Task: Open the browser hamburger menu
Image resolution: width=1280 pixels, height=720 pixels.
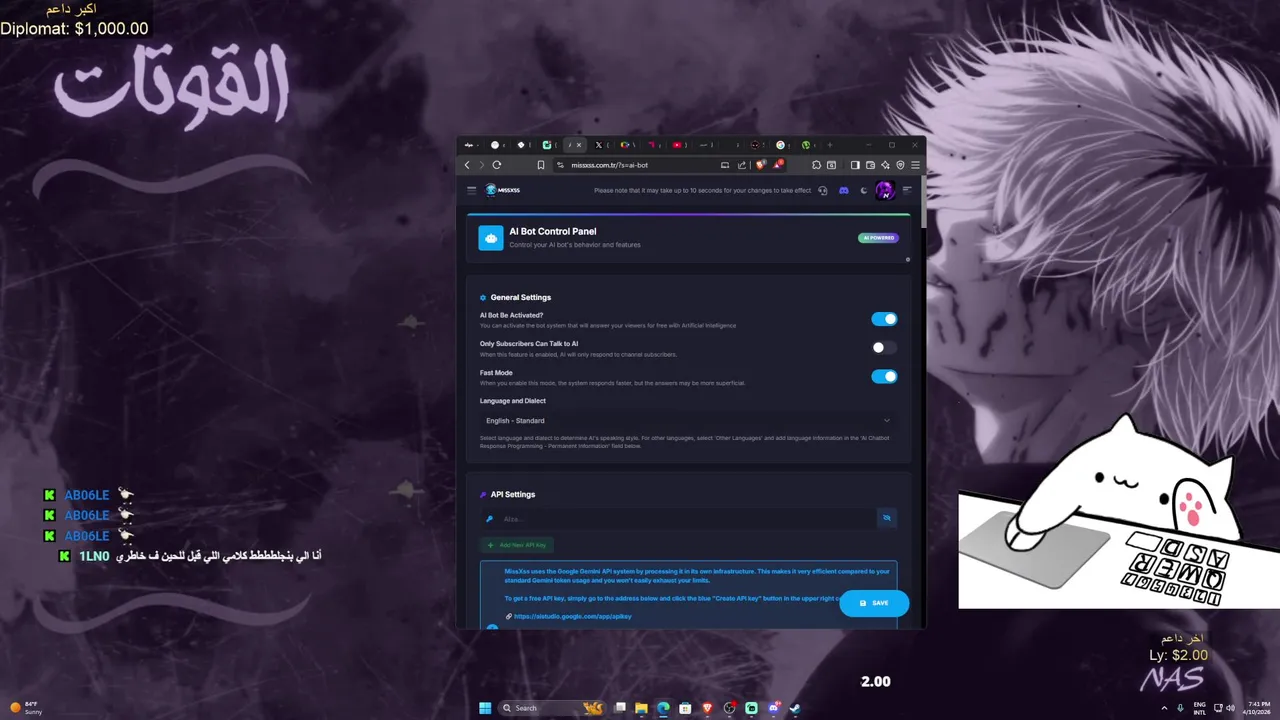Action: pos(915,165)
